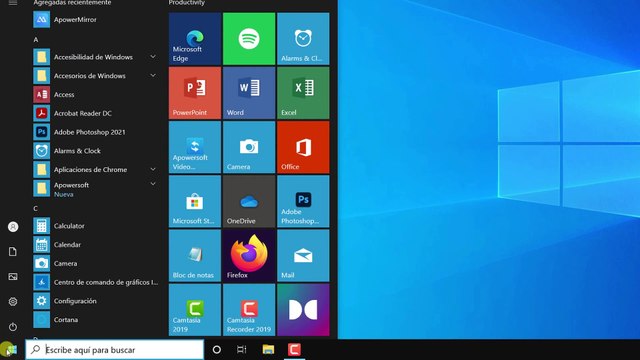This screenshot has height=360, width=640.
Task: Open ApowerMirror from the app list
Action: [x=96, y=20]
